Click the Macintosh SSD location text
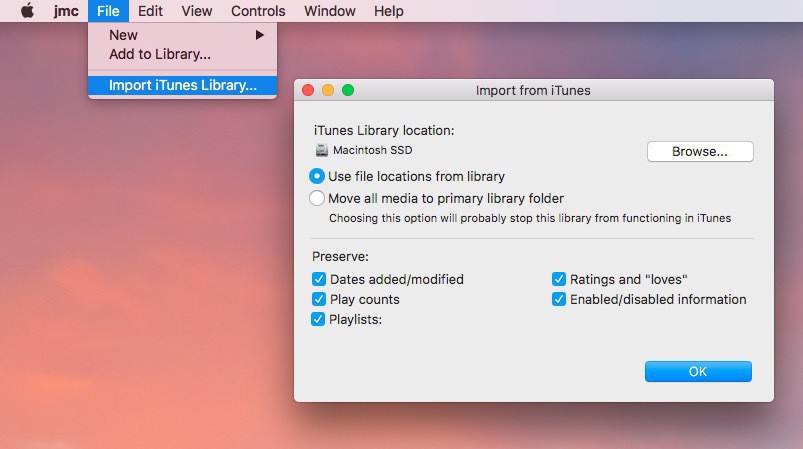Screen dimensions: 803x449 373,150
